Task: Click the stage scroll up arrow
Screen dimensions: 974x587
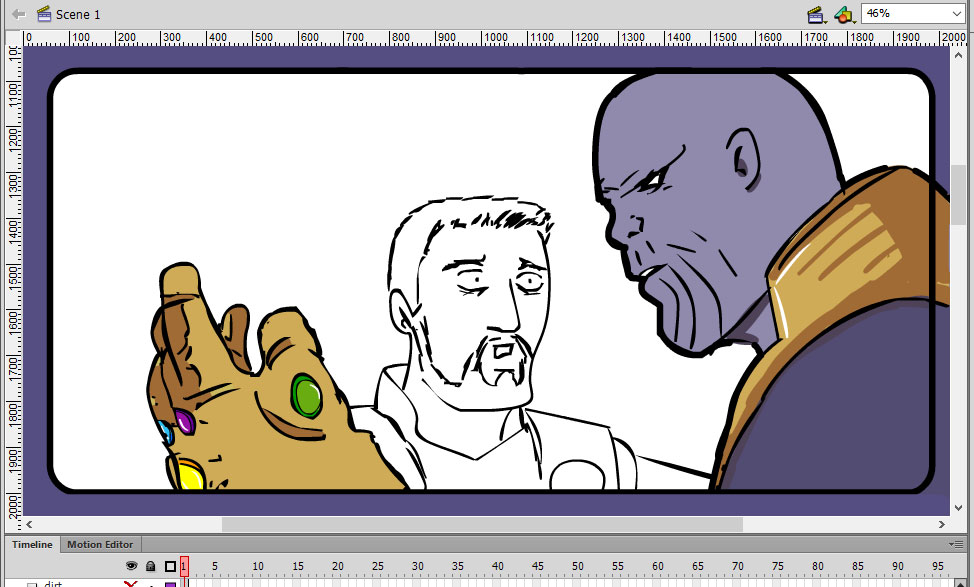Action: tap(958, 55)
